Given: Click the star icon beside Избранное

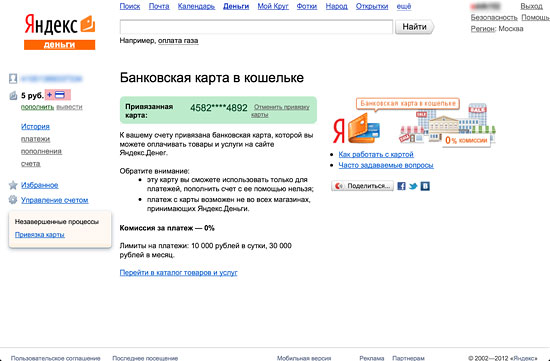Looking at the screenshot, I should (x=13, y=185).
